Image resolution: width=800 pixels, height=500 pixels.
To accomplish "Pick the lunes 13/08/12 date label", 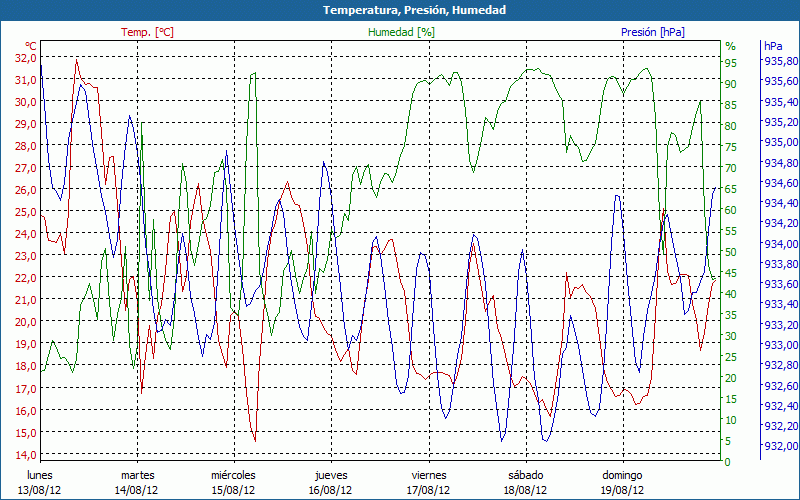I will (x=39, y=483).
